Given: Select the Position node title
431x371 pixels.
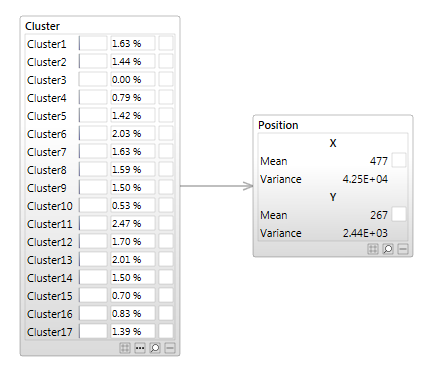Looking at the screenshot, I should point(278,125).
